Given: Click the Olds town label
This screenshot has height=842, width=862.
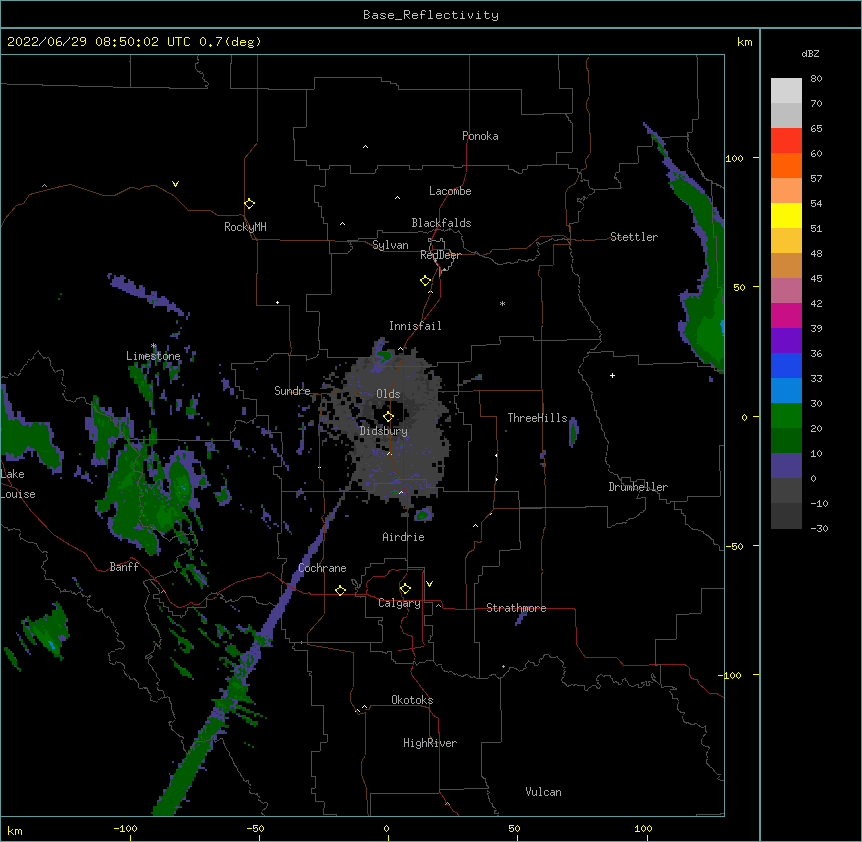Looking at the screenshot, I should pos(388,394).
